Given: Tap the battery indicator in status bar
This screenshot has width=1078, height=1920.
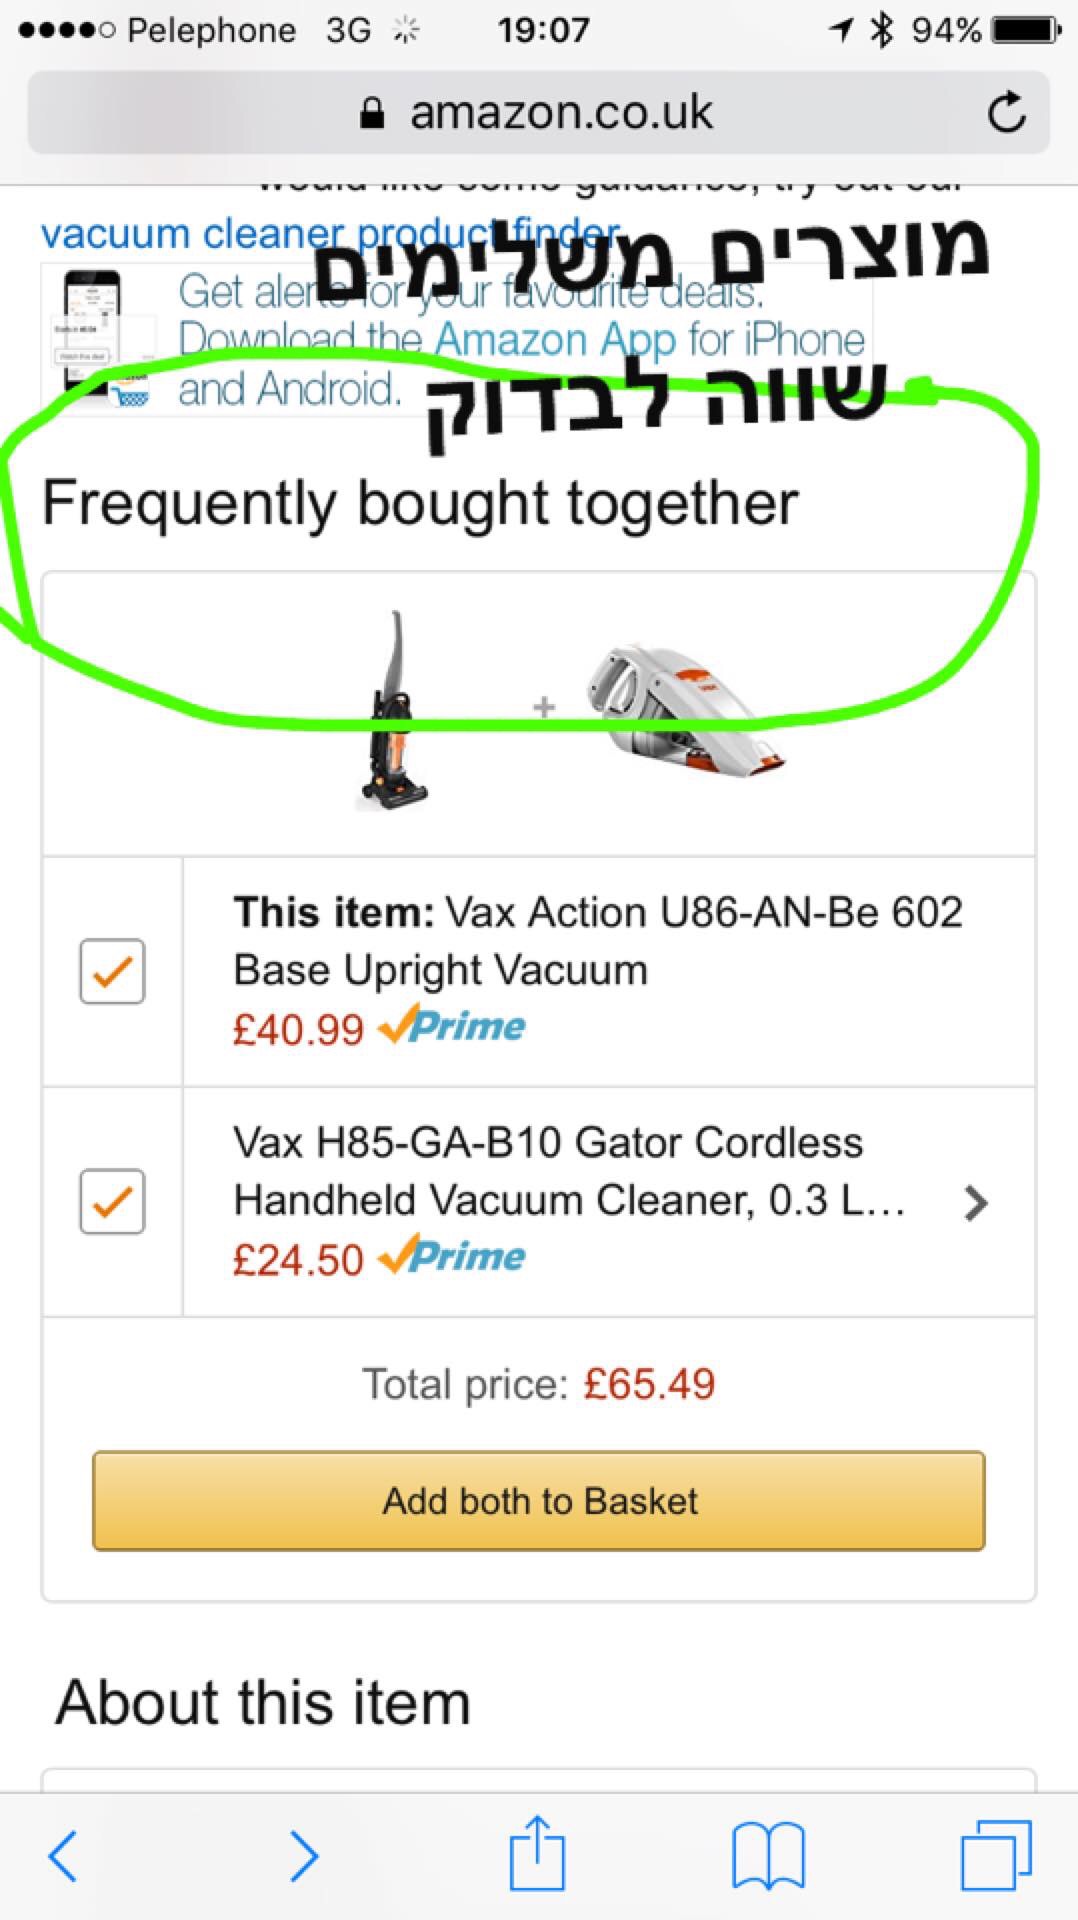Looking at the screenshot, I should 1025,30.
